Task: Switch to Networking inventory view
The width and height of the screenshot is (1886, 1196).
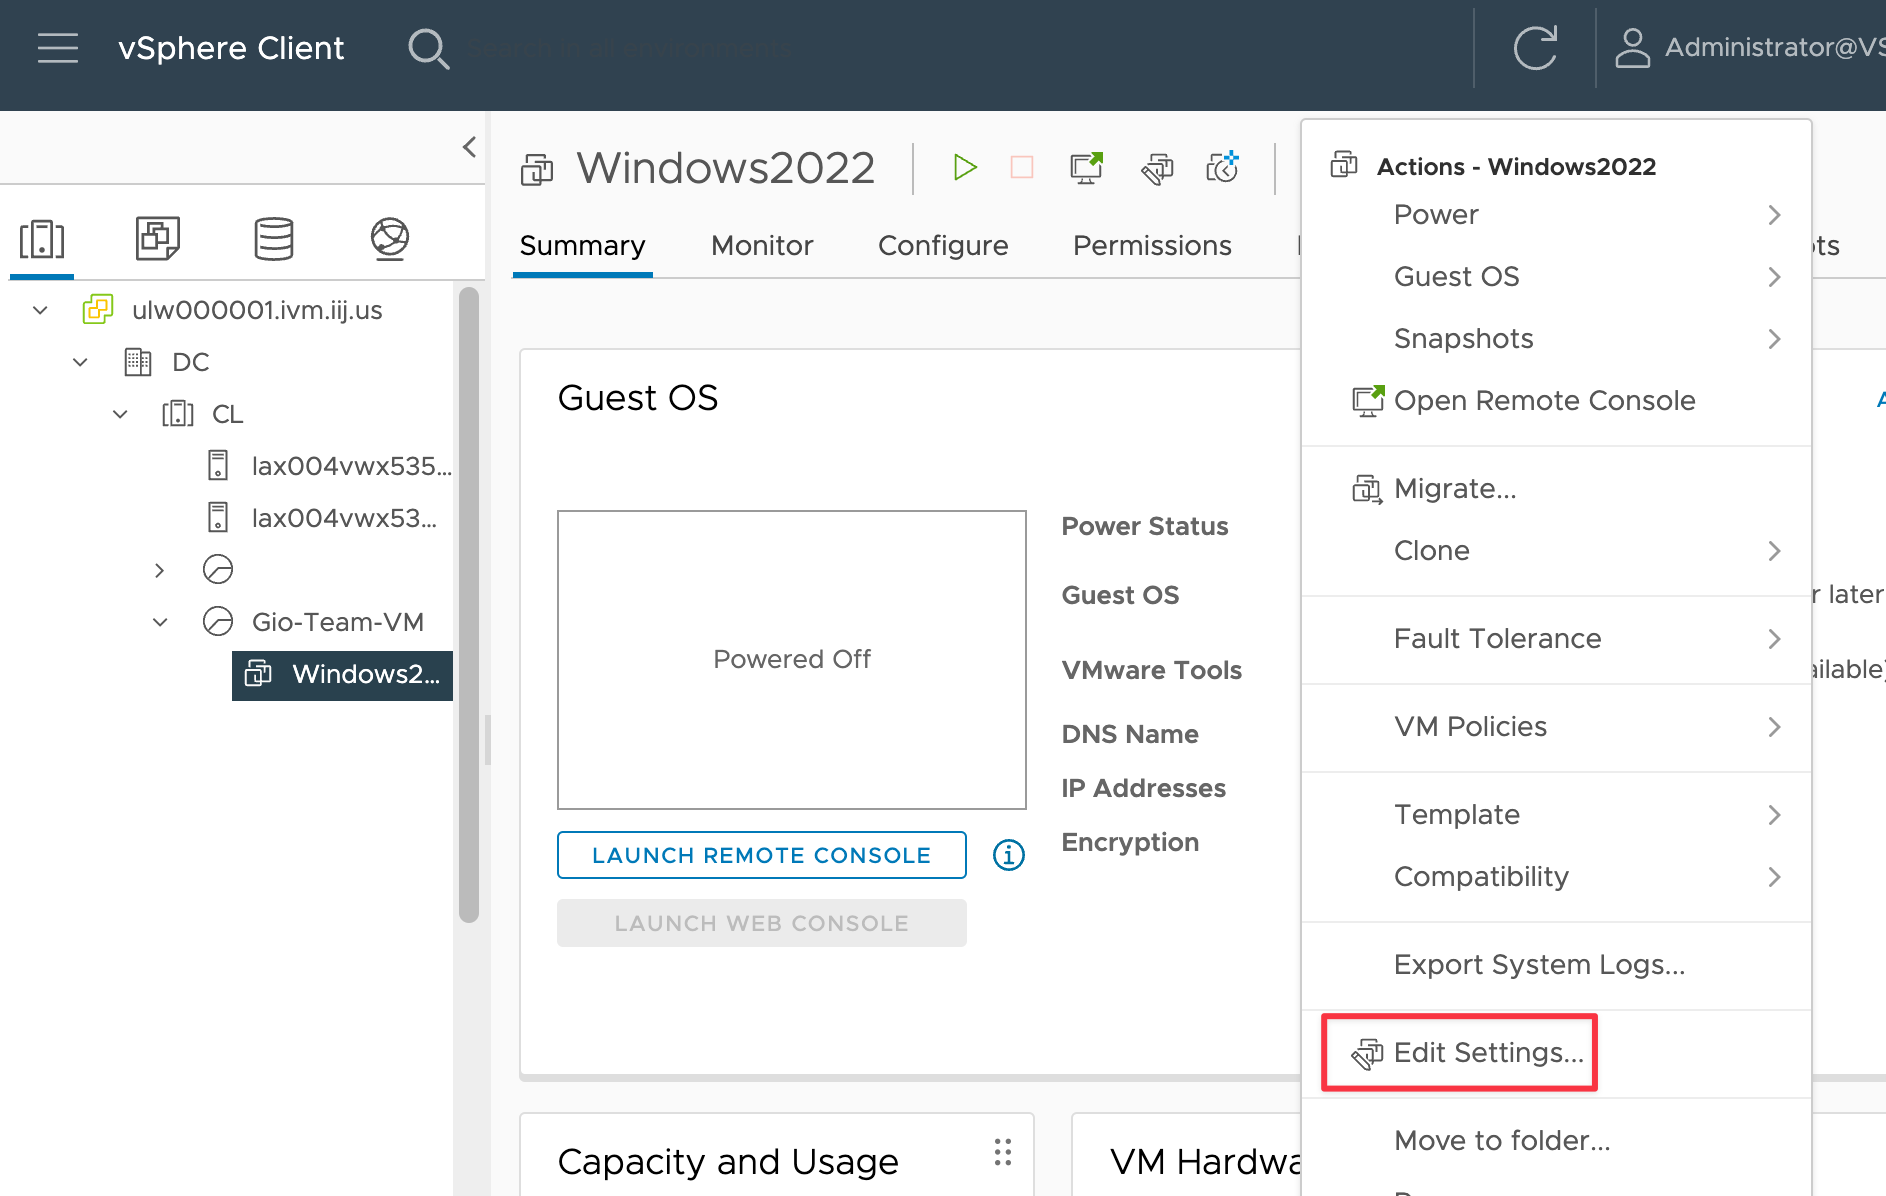Action: [390, 239]
